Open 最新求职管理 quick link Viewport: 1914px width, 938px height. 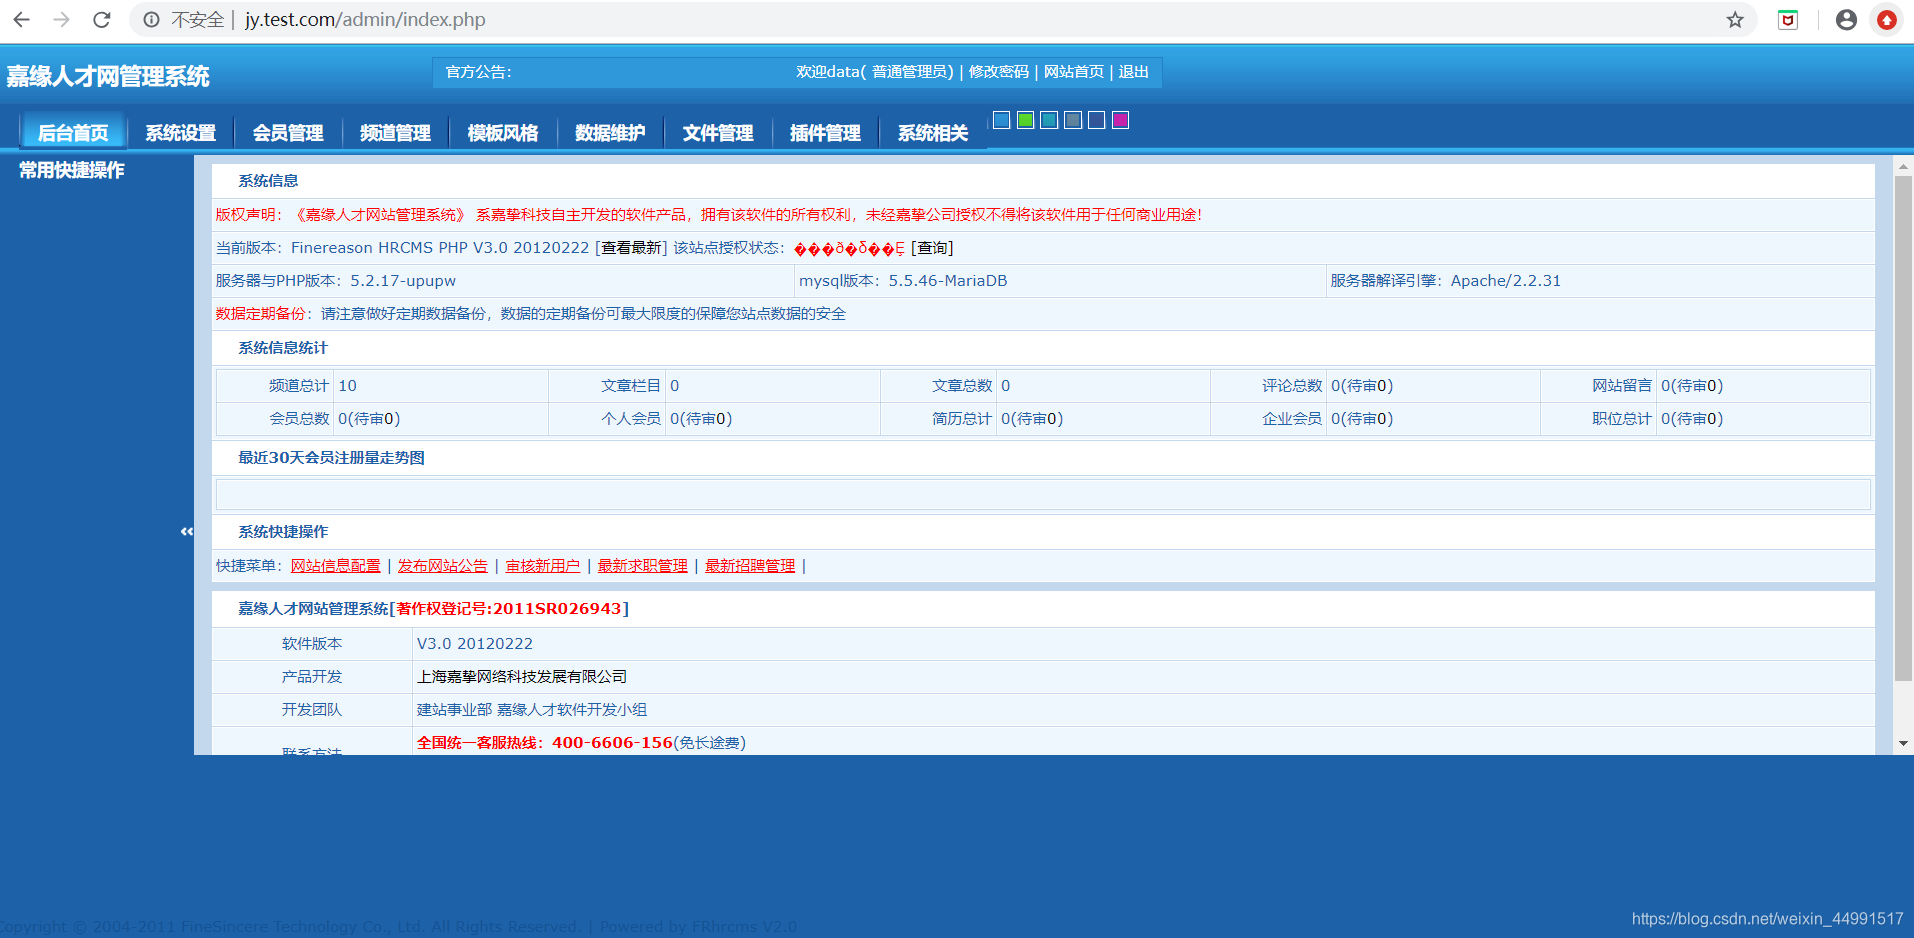(643, 566)
